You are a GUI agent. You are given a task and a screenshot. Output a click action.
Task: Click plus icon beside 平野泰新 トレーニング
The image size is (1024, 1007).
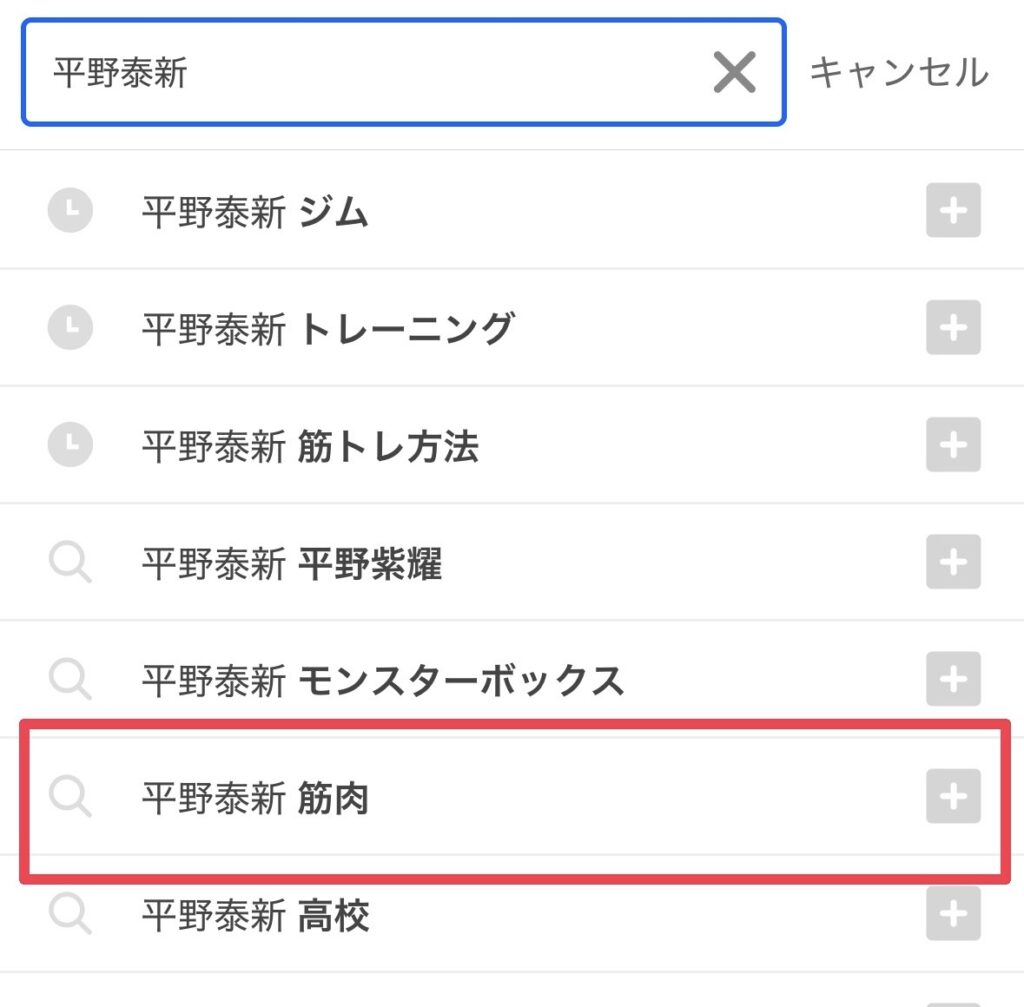pyautogui.click(x=953, y=327)
